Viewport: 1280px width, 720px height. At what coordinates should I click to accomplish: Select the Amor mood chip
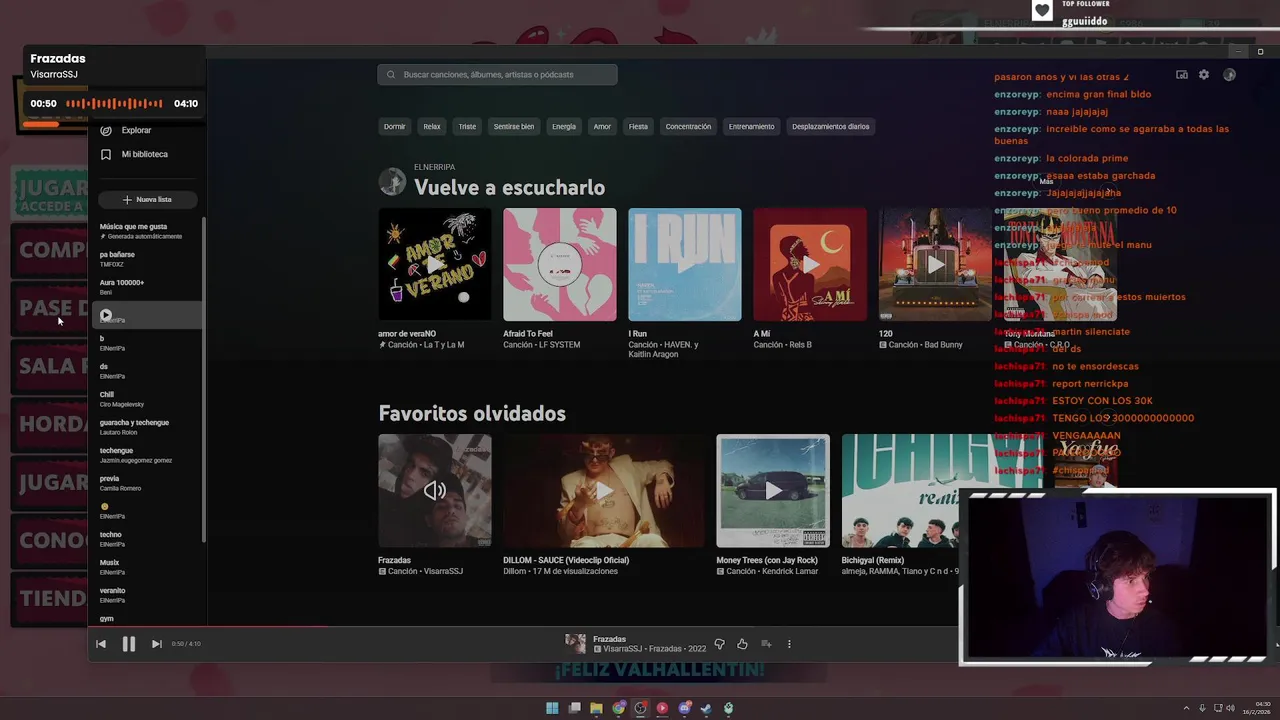point(602,127)
